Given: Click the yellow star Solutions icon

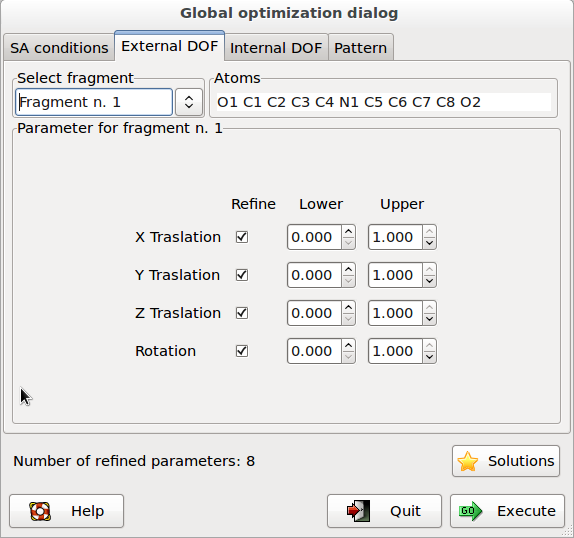Looking at the screenshot, I should point(467,461).
